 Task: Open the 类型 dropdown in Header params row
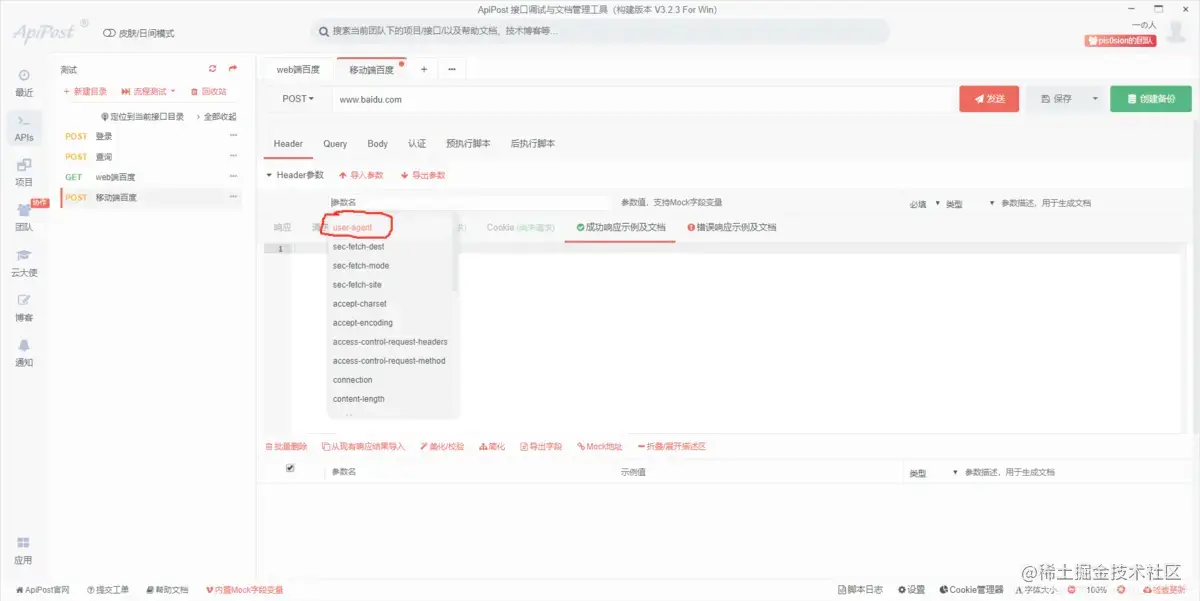pos(969,203)
